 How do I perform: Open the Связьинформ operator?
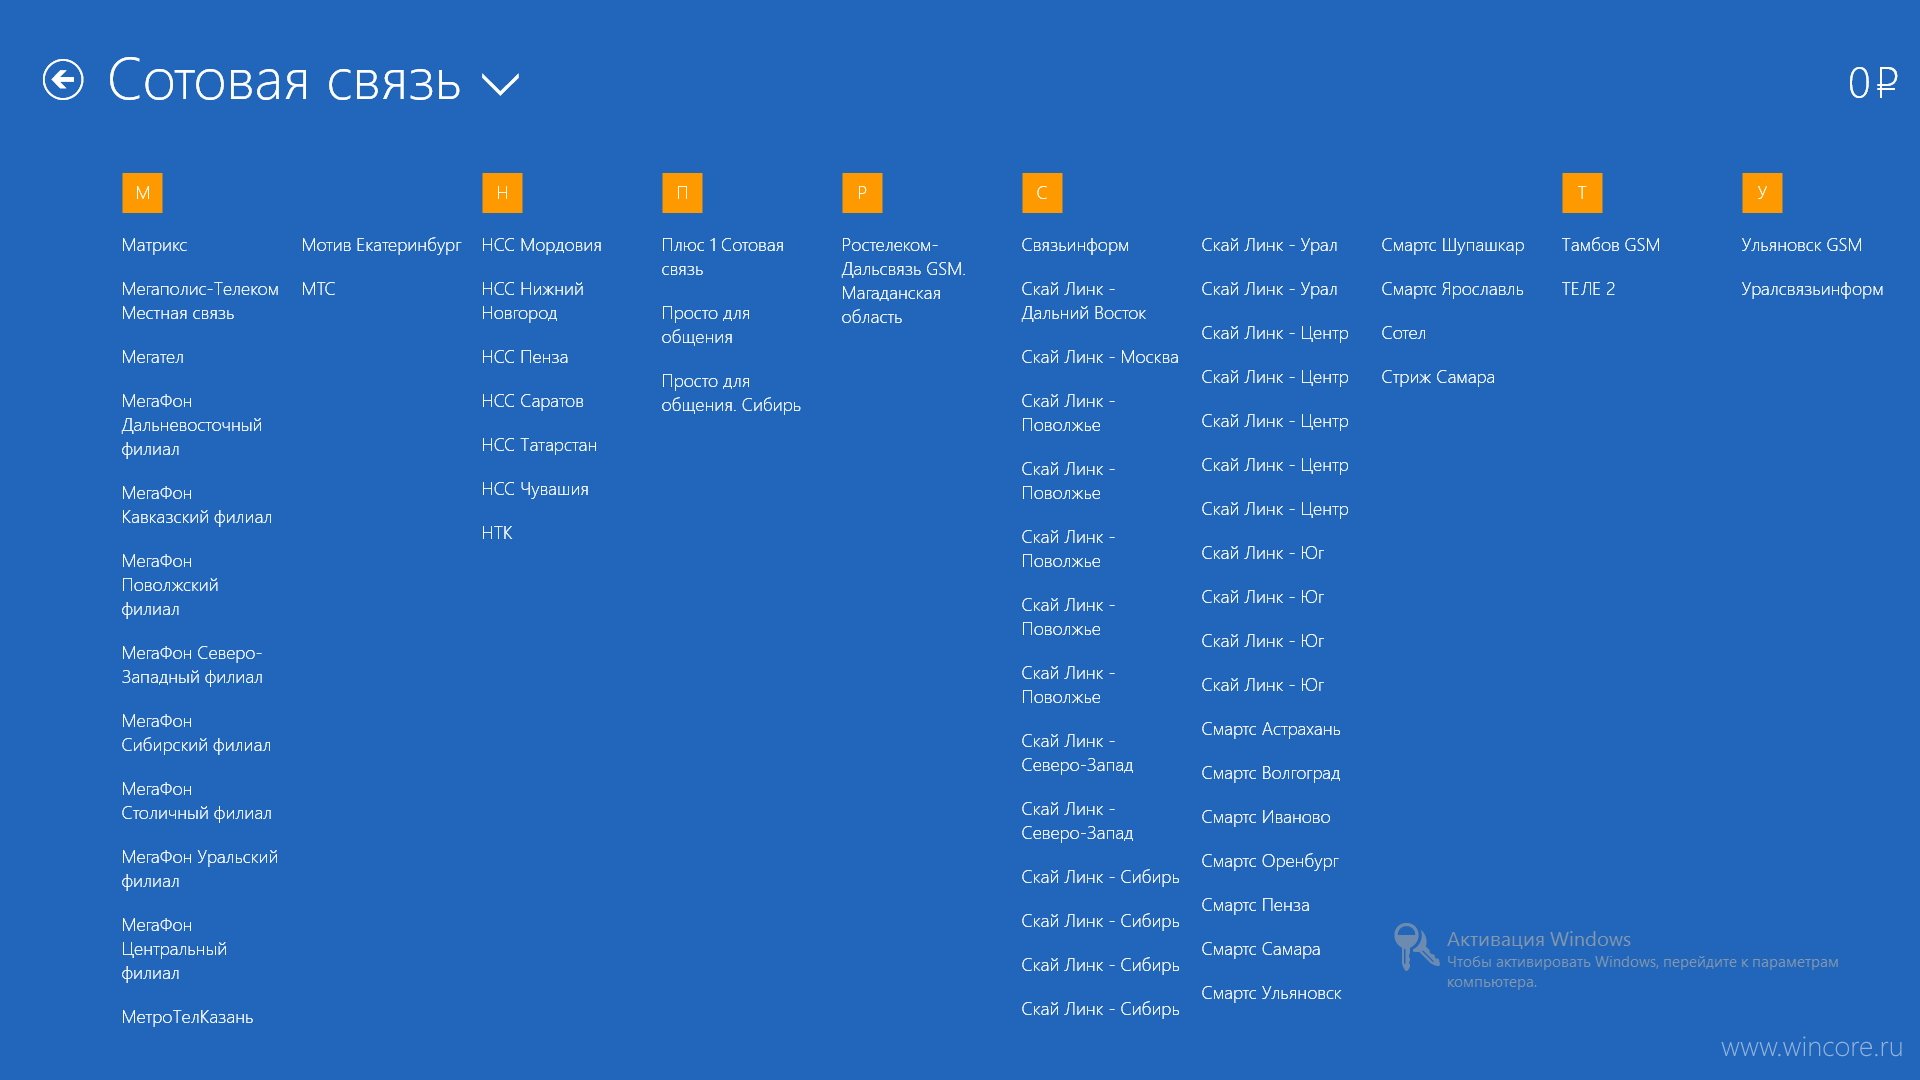point(1074,245)
